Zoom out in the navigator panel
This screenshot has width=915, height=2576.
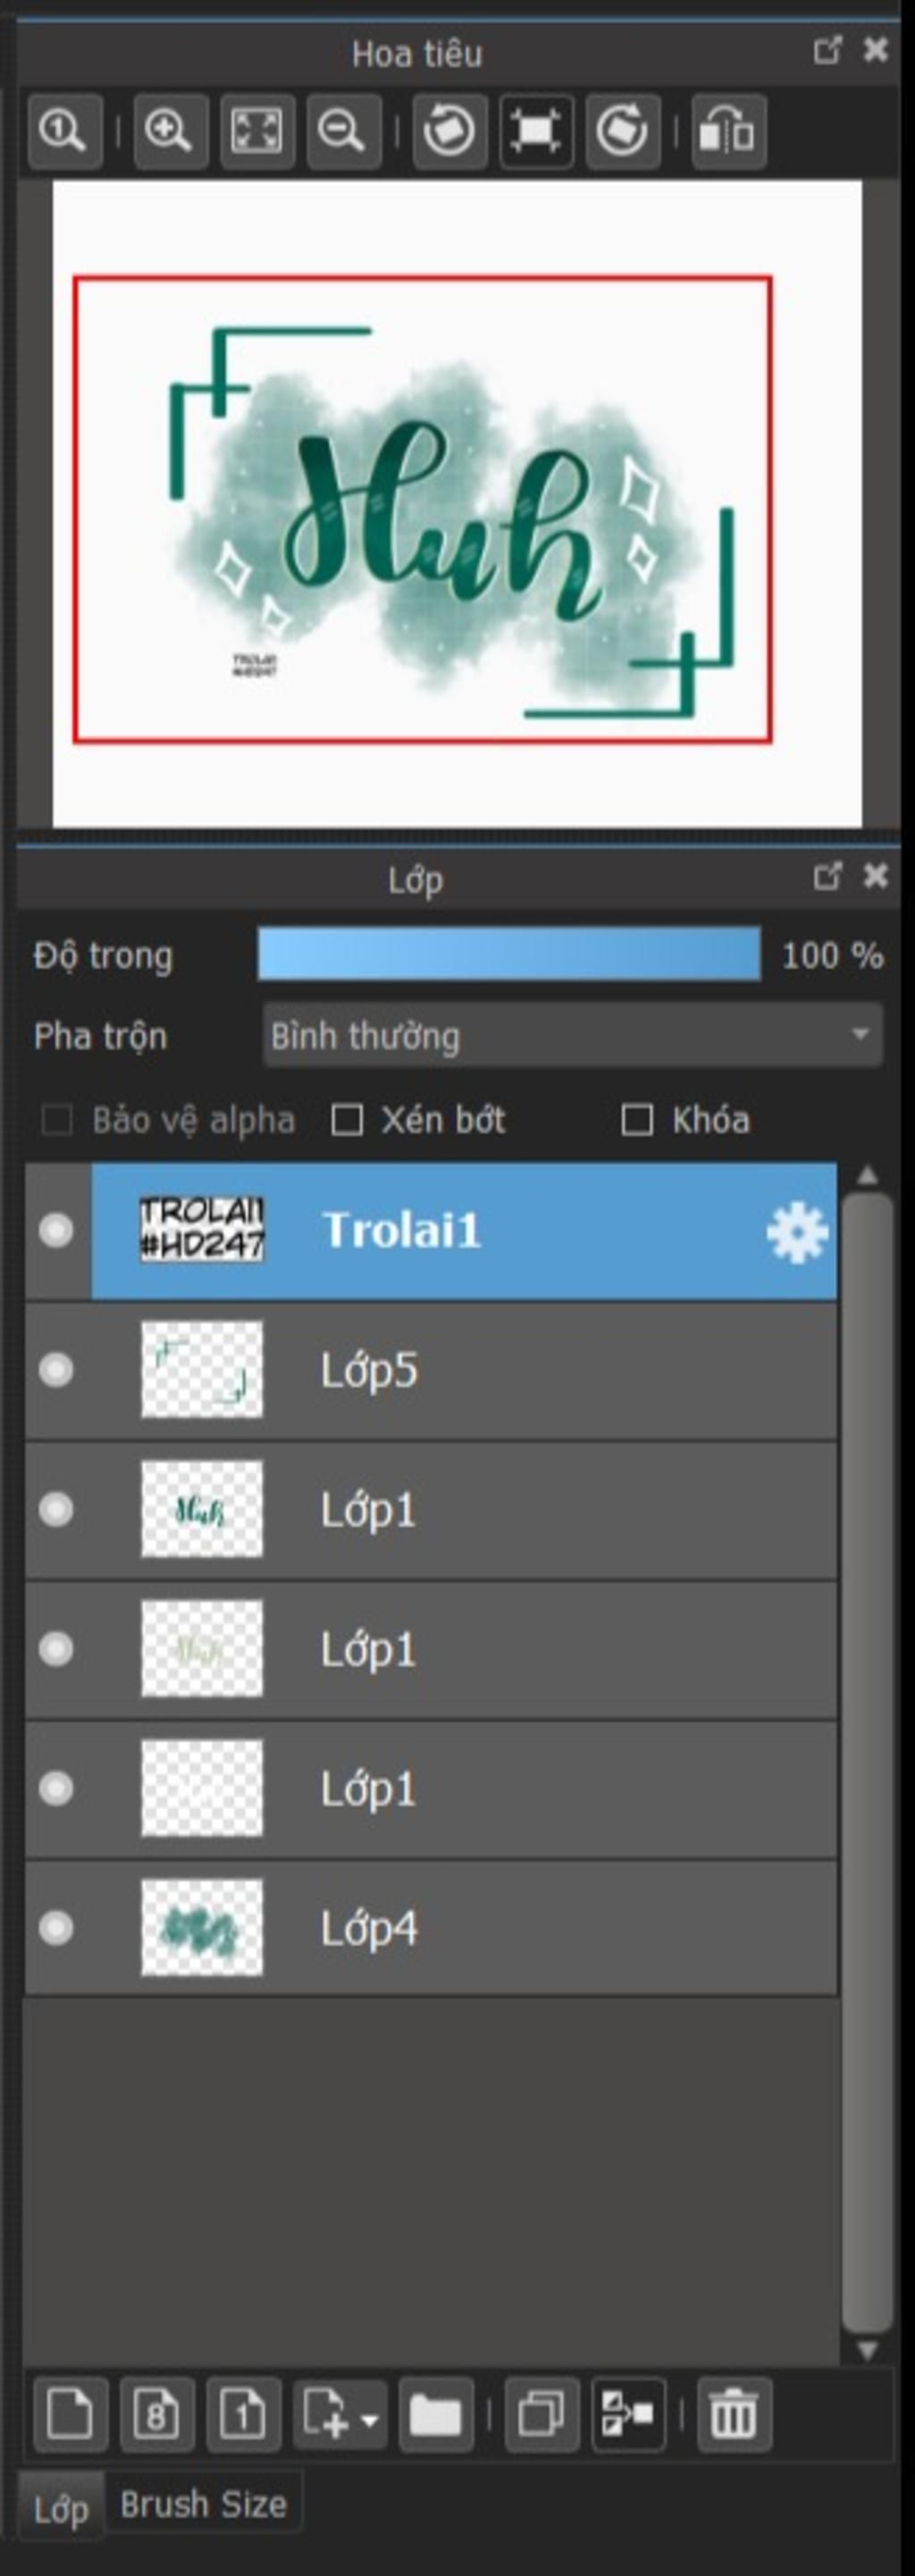point(343,131)
